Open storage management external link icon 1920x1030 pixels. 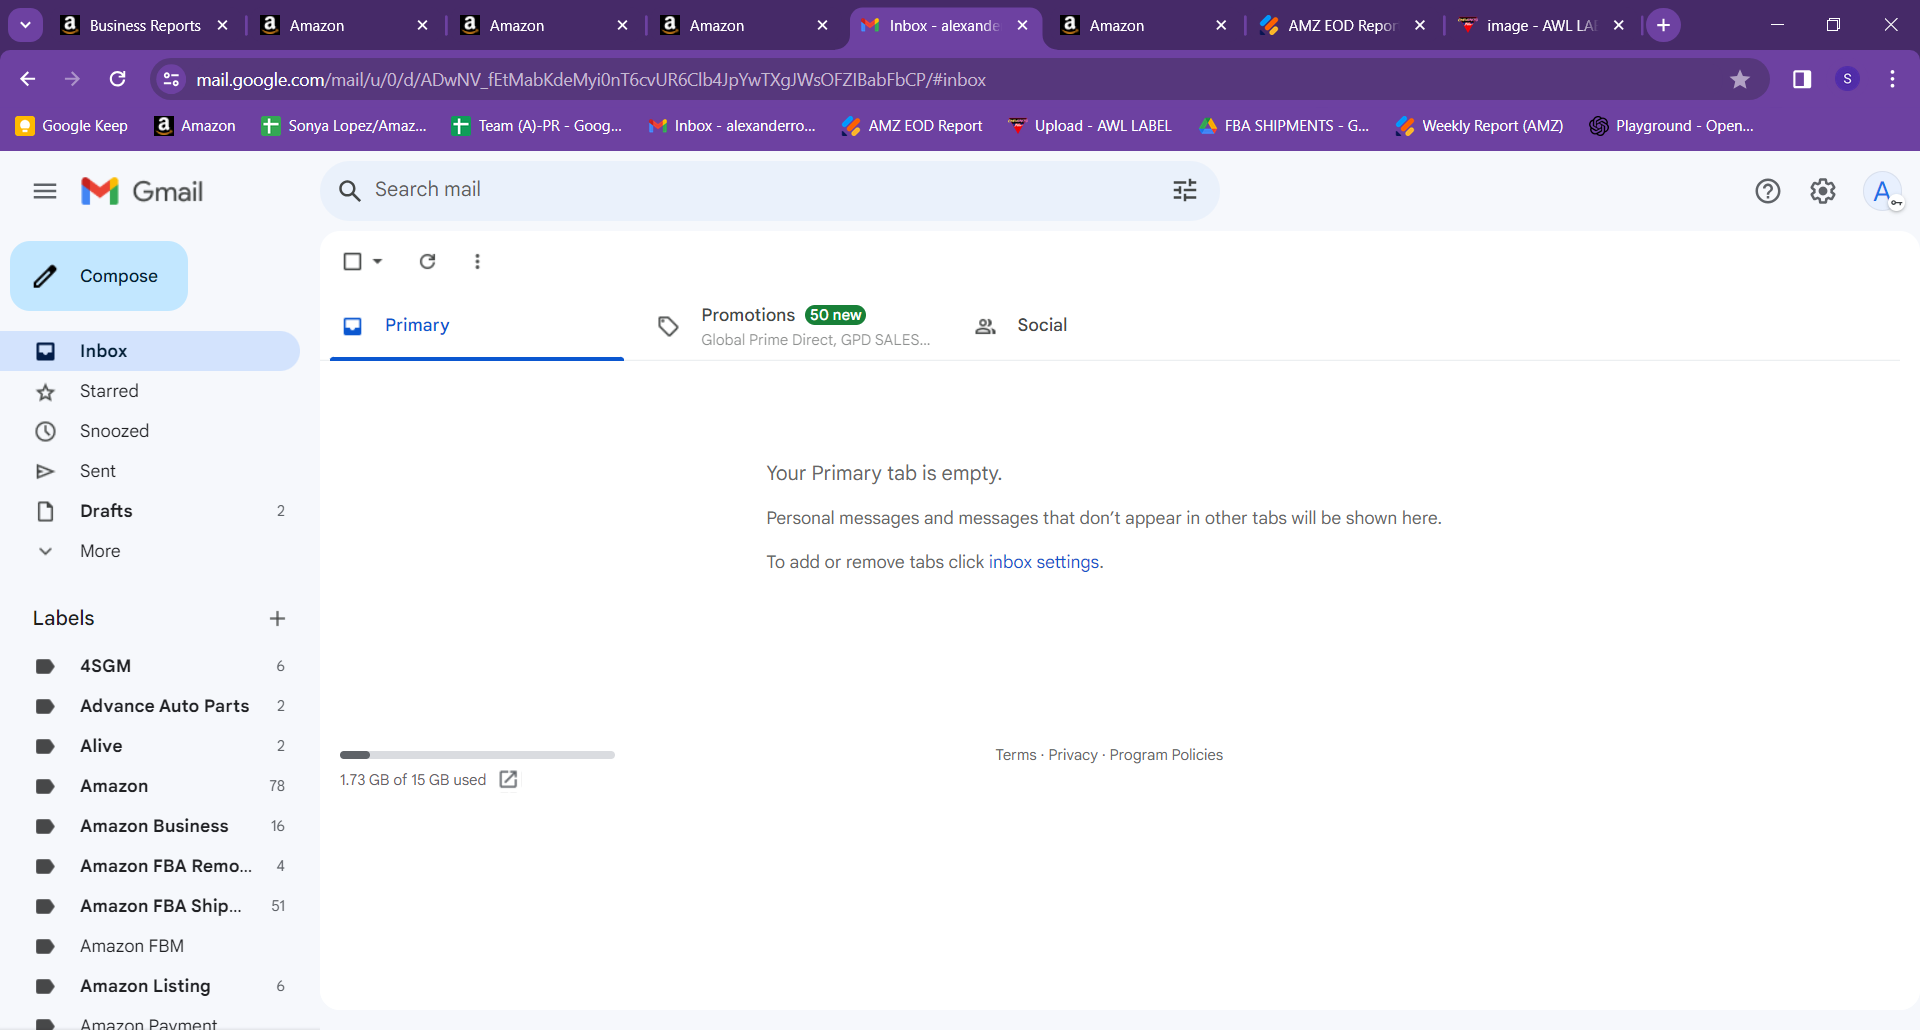[508, 779]
